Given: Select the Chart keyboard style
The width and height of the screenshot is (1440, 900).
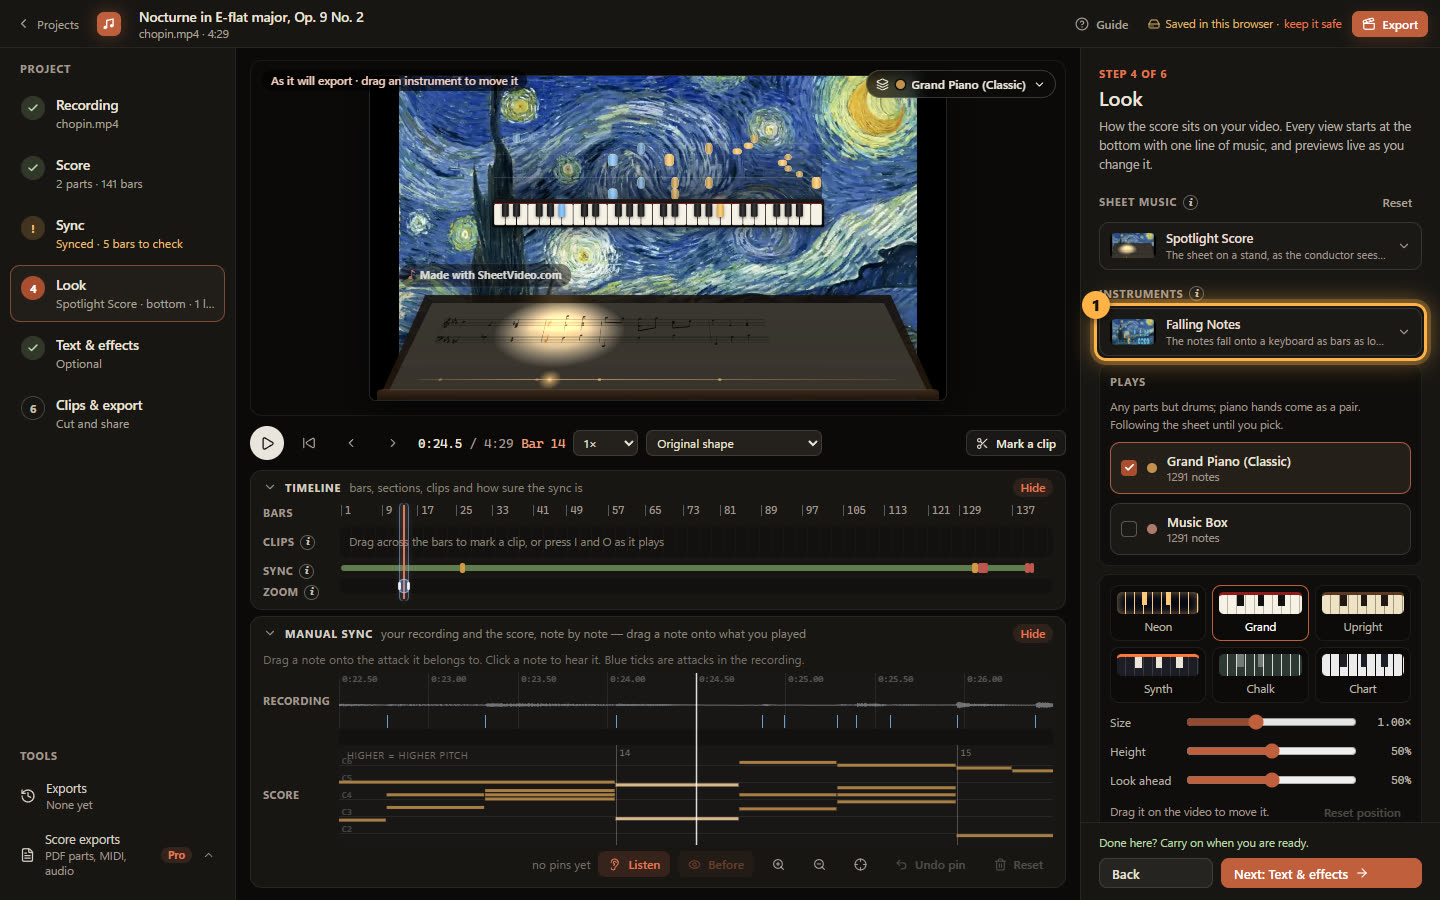Looking at the screenshot, I should [x=1362, y=675].
